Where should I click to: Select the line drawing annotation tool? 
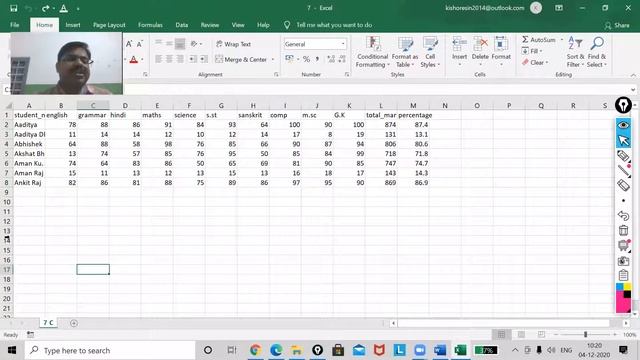(x=623, y=171)
